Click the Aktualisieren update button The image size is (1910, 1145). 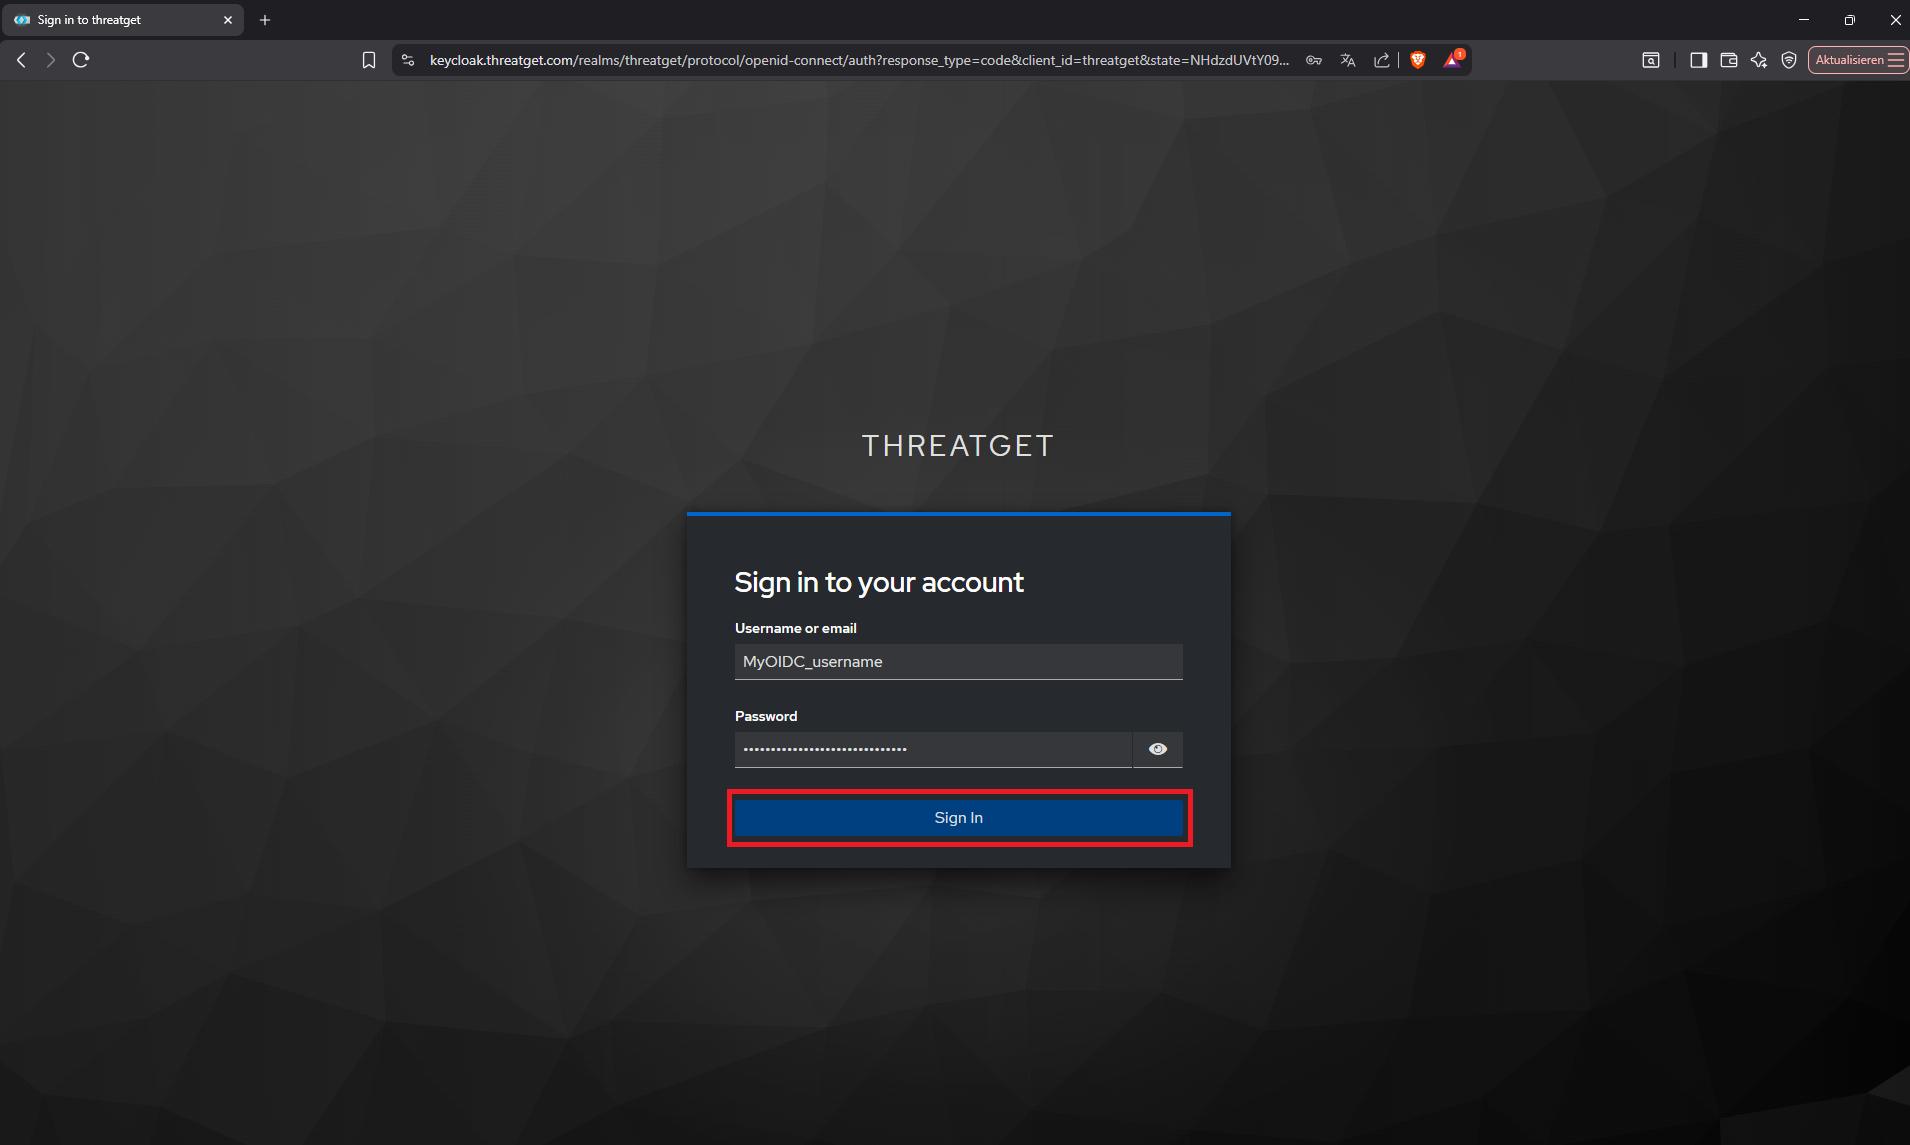(1850, 60)
